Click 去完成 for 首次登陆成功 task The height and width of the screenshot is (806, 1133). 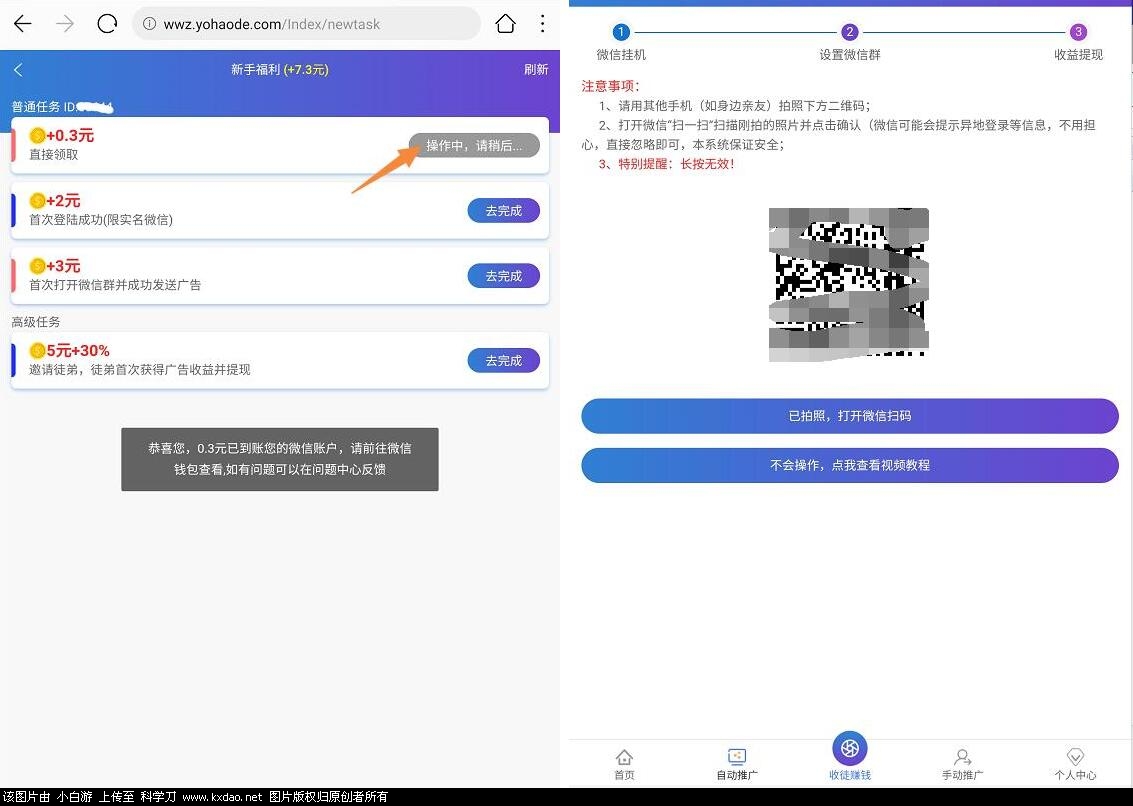tap(504, 210)
